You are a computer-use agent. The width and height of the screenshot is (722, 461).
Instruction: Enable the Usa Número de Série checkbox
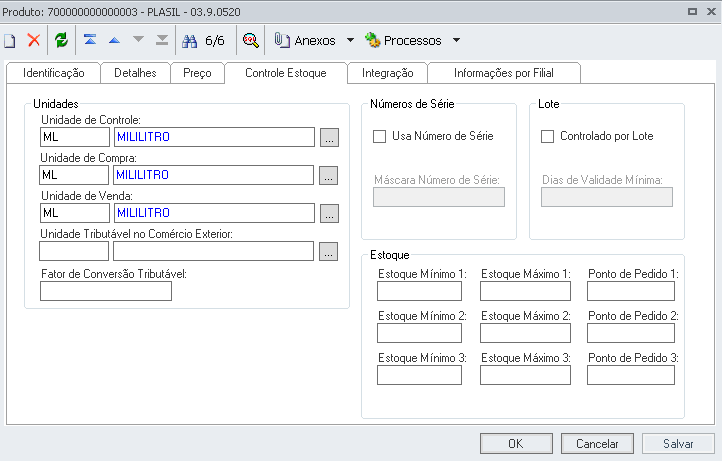click(x=379, y=136)
